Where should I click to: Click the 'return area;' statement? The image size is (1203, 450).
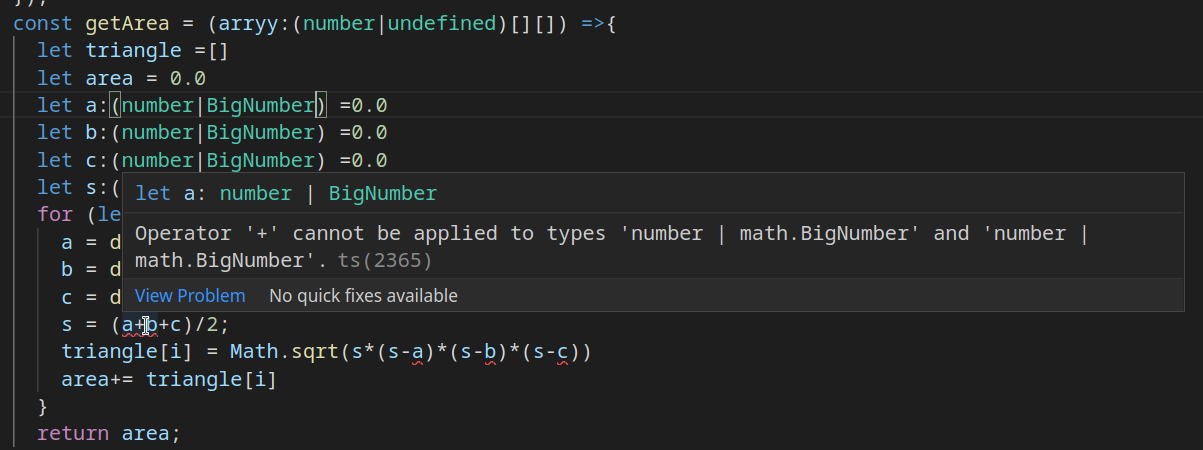coord(109,434)
